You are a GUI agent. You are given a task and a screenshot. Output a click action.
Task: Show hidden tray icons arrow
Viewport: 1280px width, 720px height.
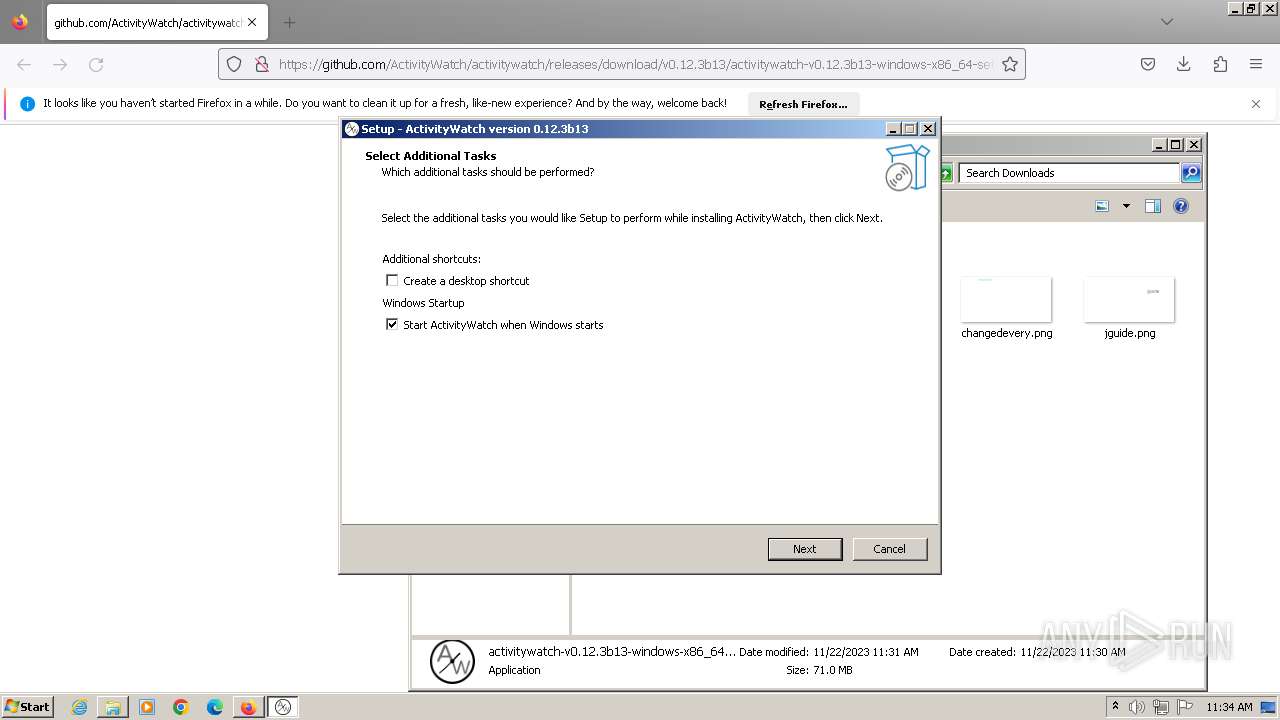(x=1115, y=706)
